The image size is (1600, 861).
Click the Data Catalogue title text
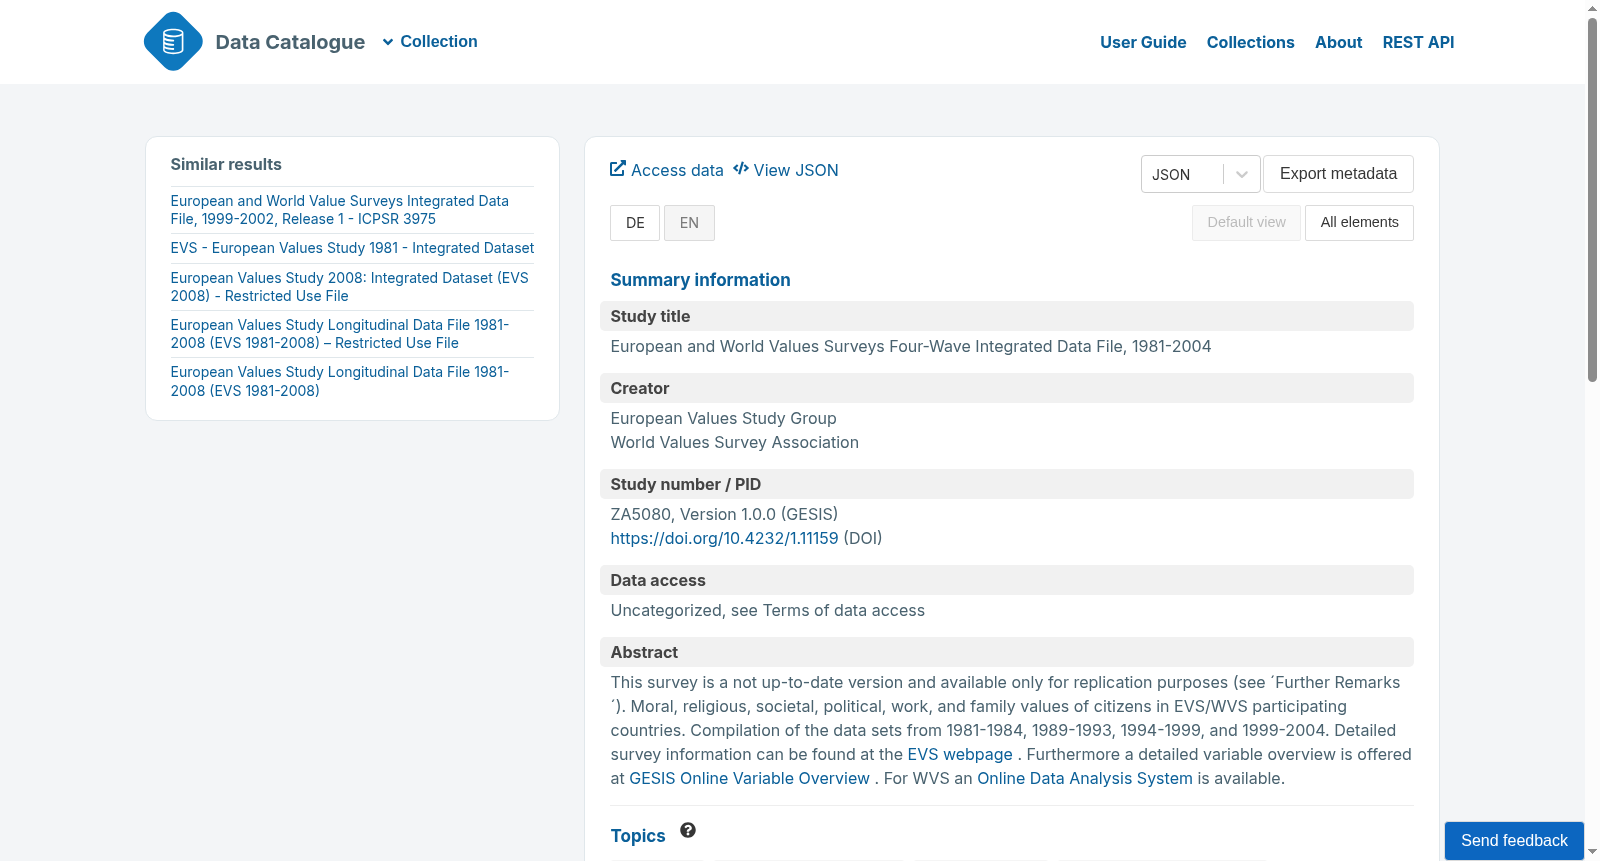click(290, 42)
